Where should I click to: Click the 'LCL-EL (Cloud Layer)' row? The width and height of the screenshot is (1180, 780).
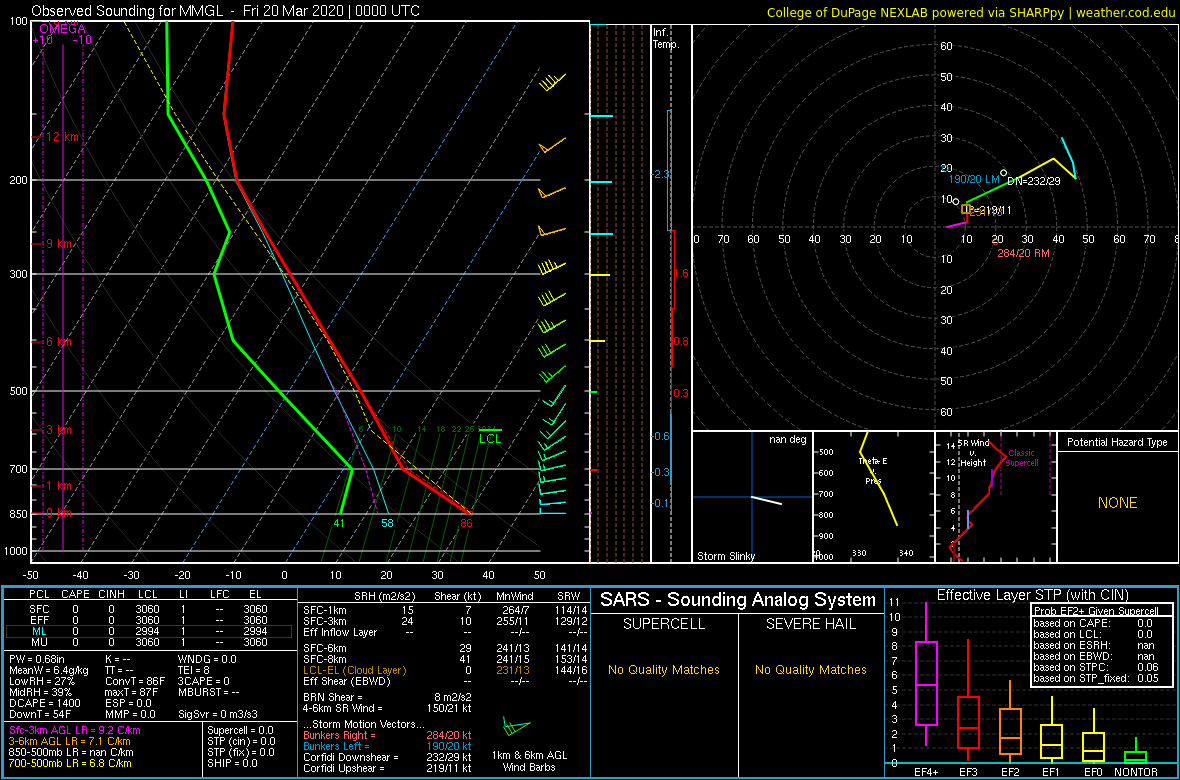point(444,671)
